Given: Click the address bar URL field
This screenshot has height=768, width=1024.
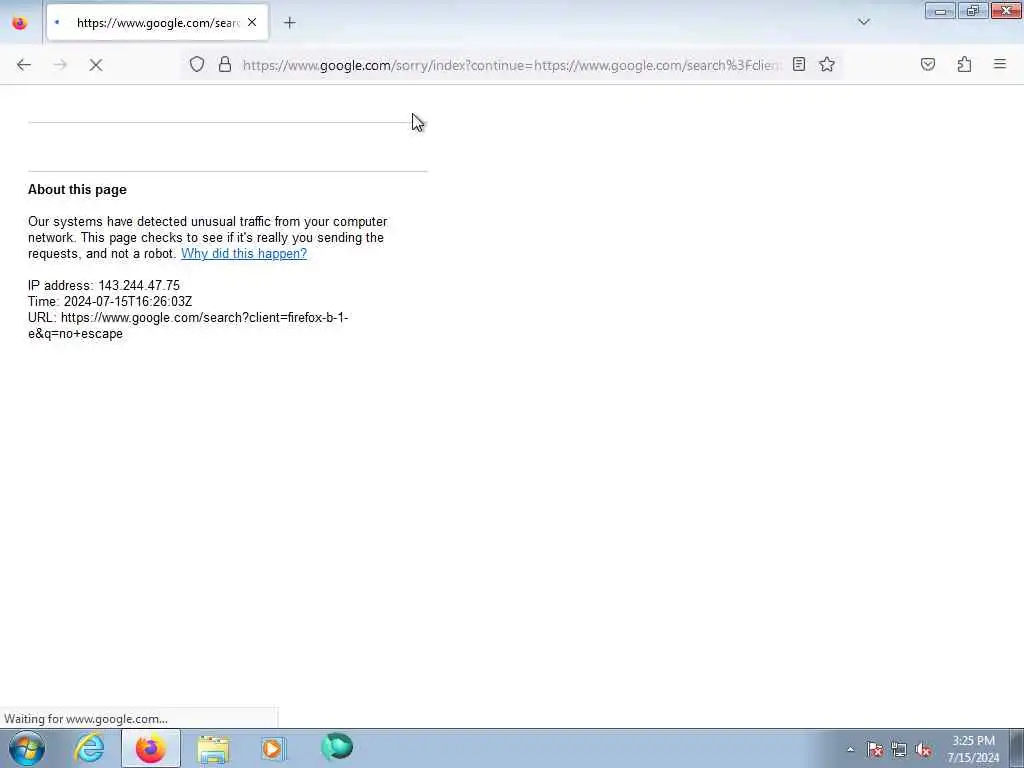Looking at the screenshot, I should point(511,65).
